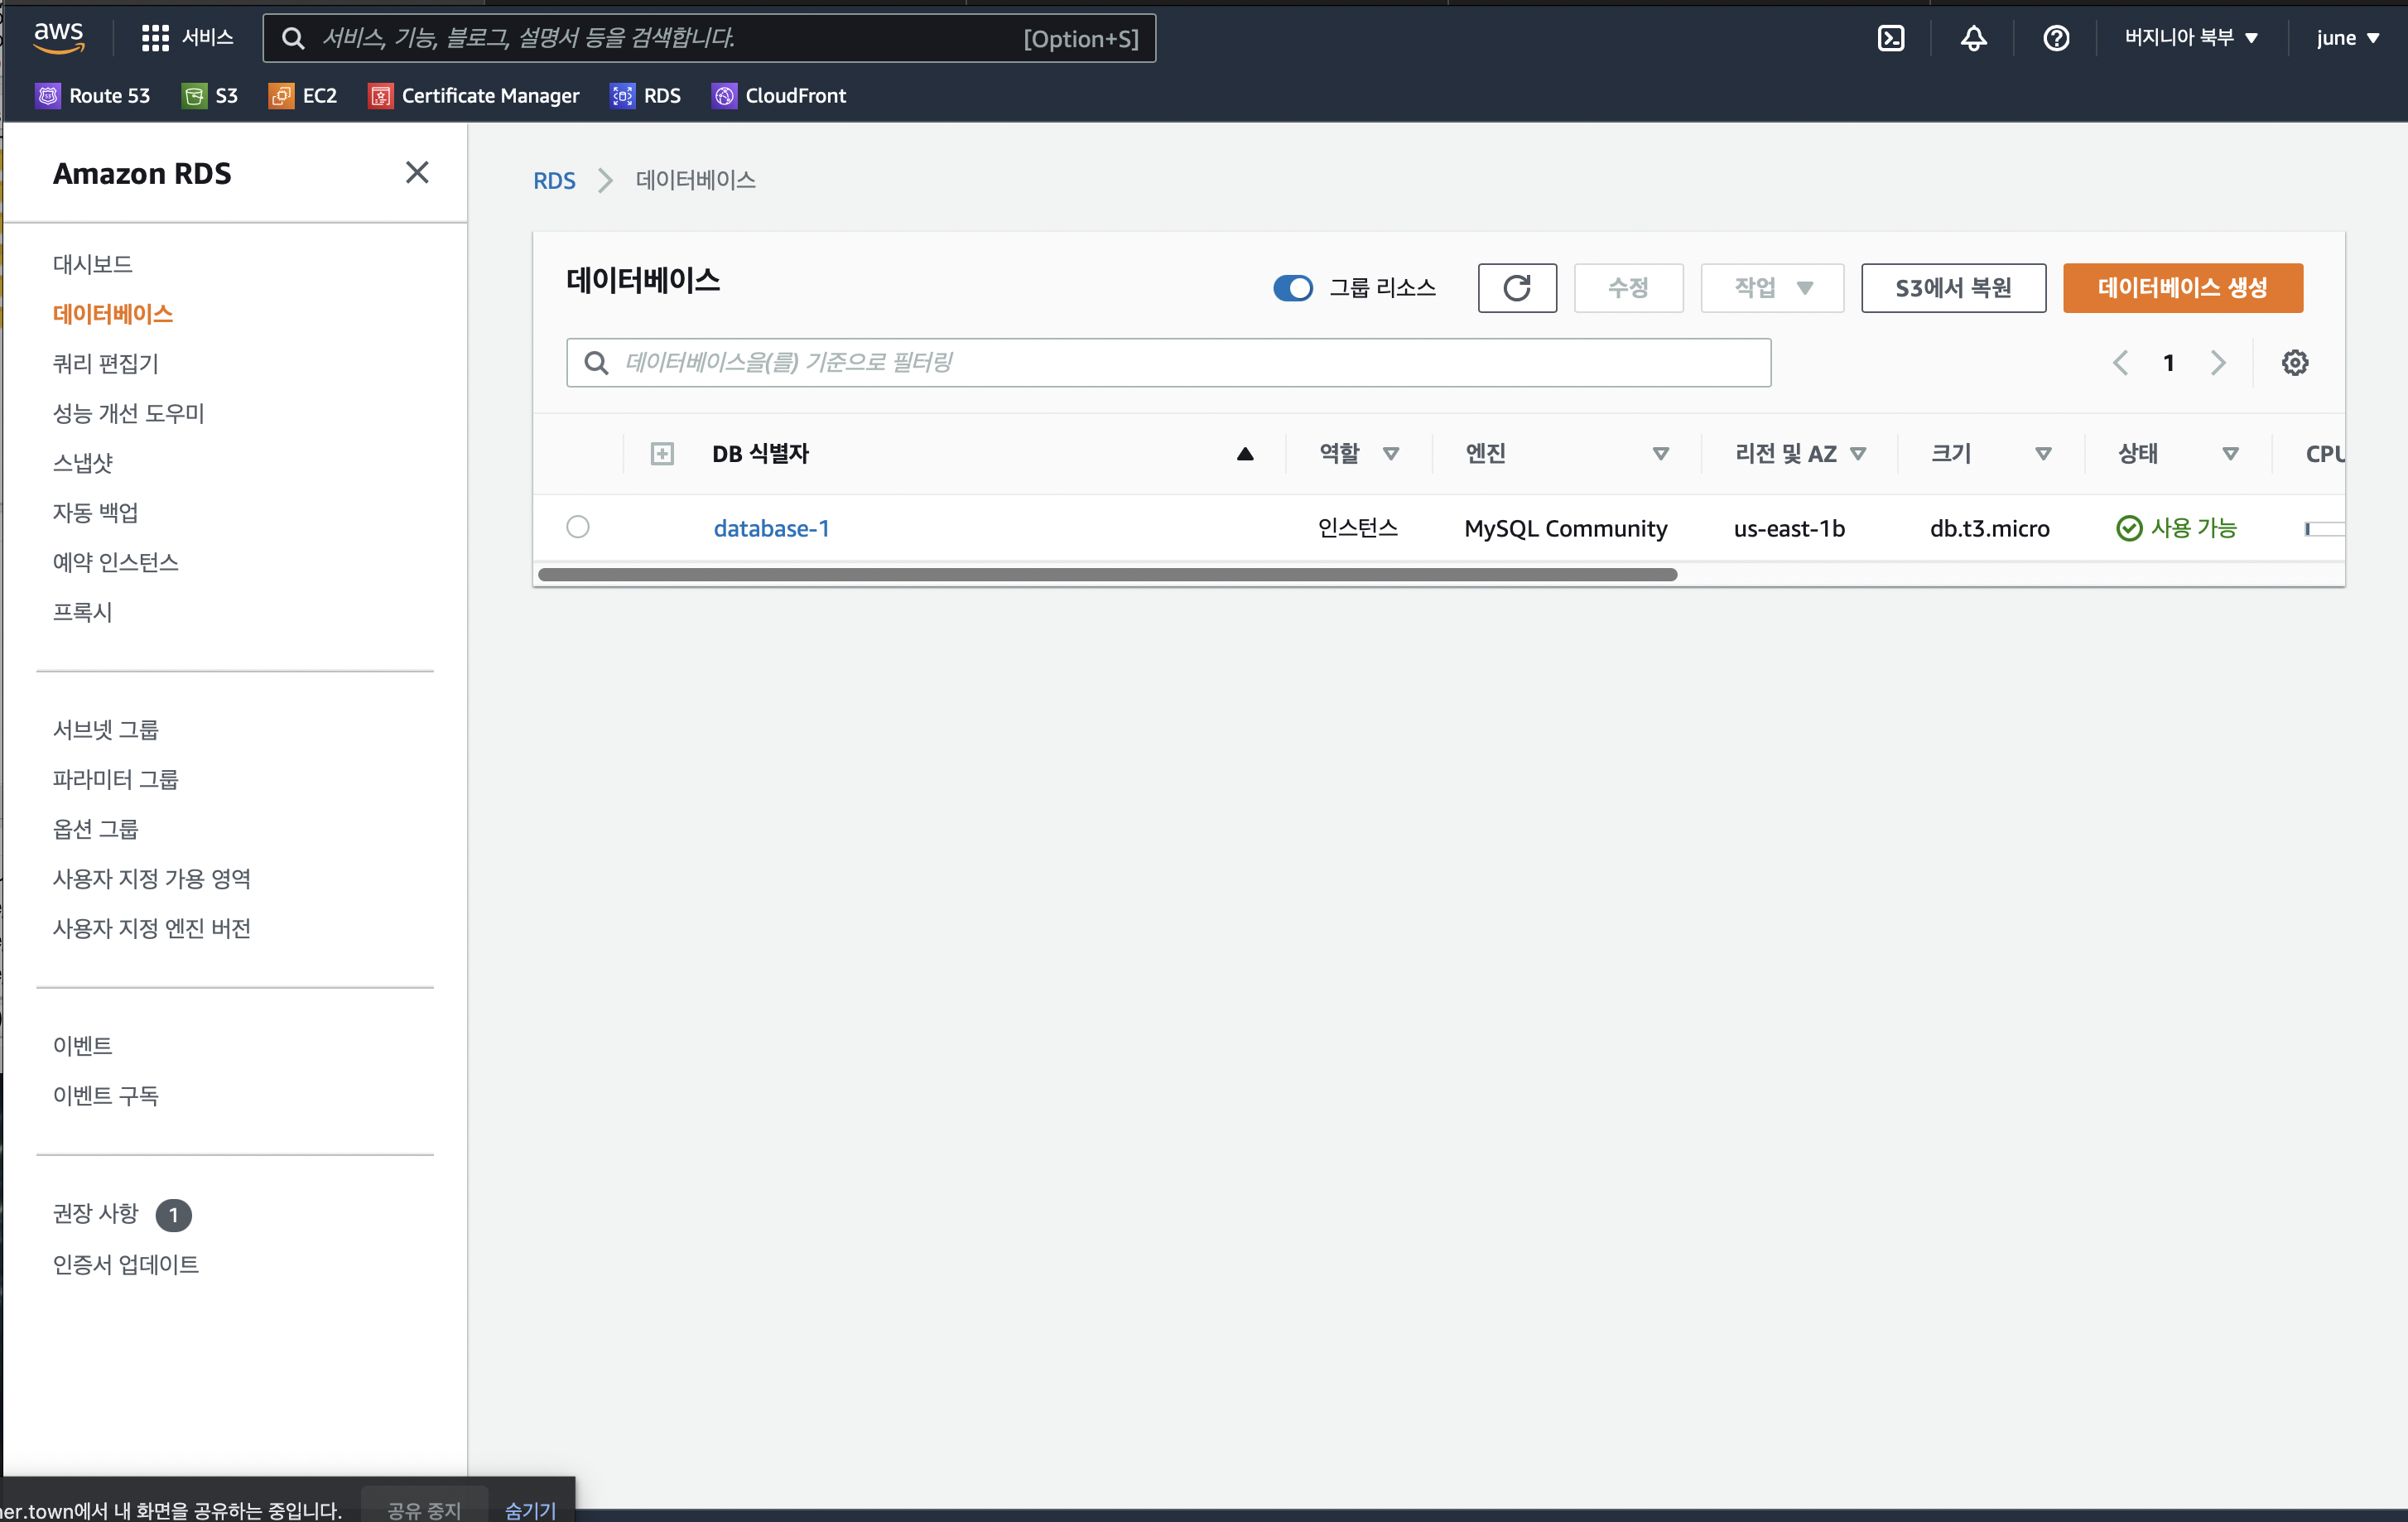Open 이벤트 구독 in the sidebar

click(105, 1096)
